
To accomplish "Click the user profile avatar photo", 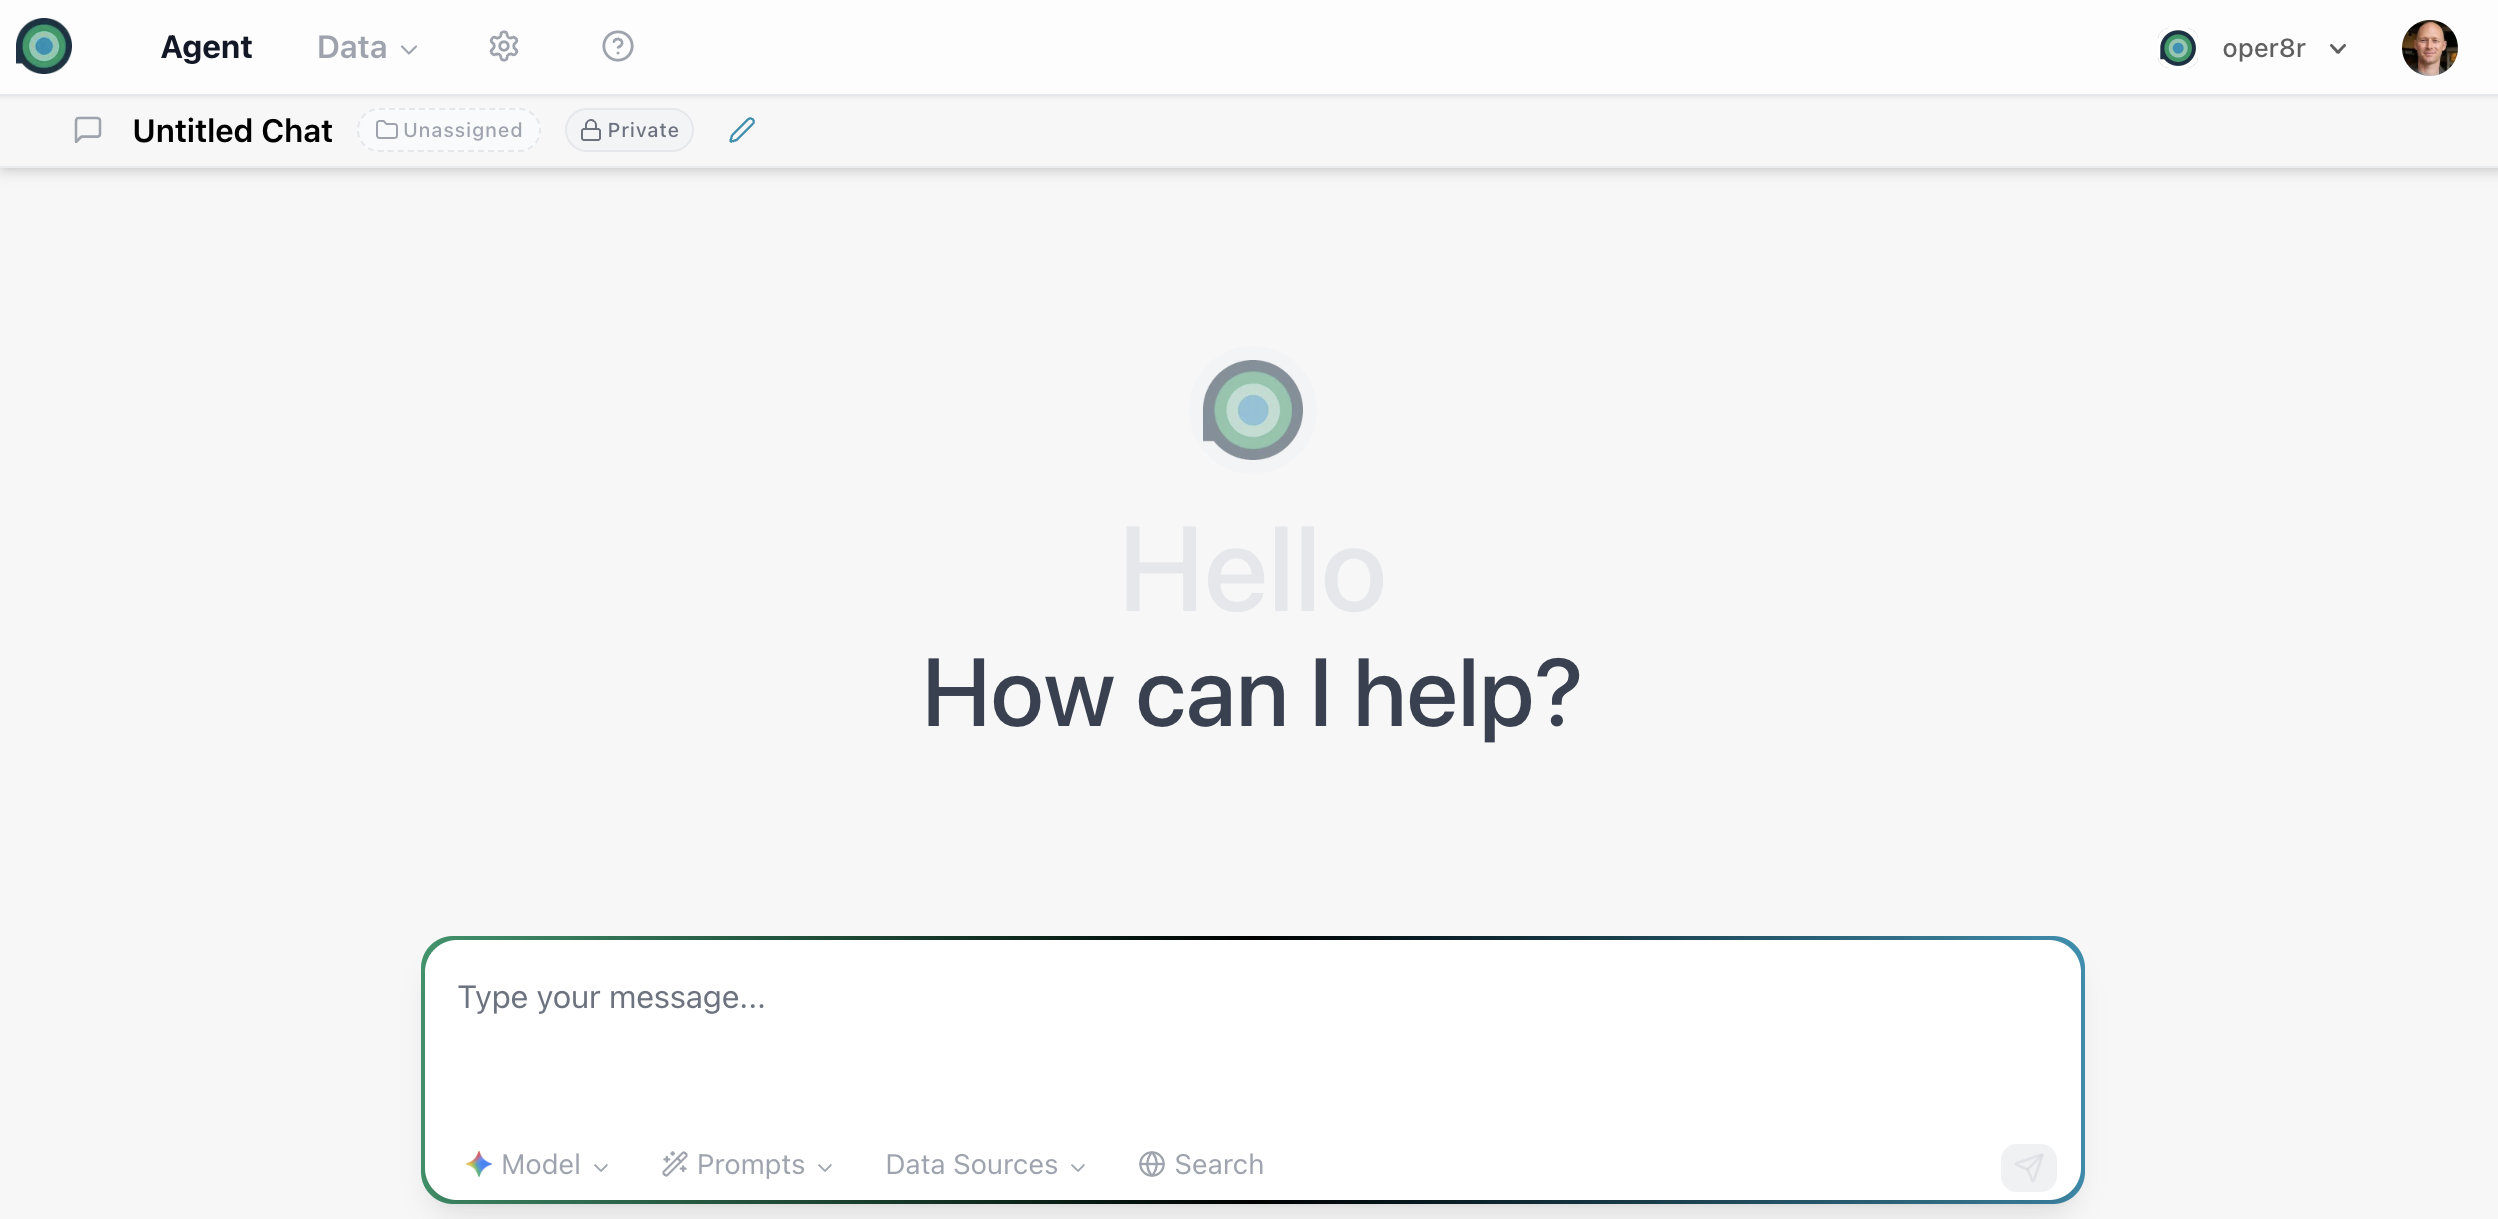I will pos(2429,47).
